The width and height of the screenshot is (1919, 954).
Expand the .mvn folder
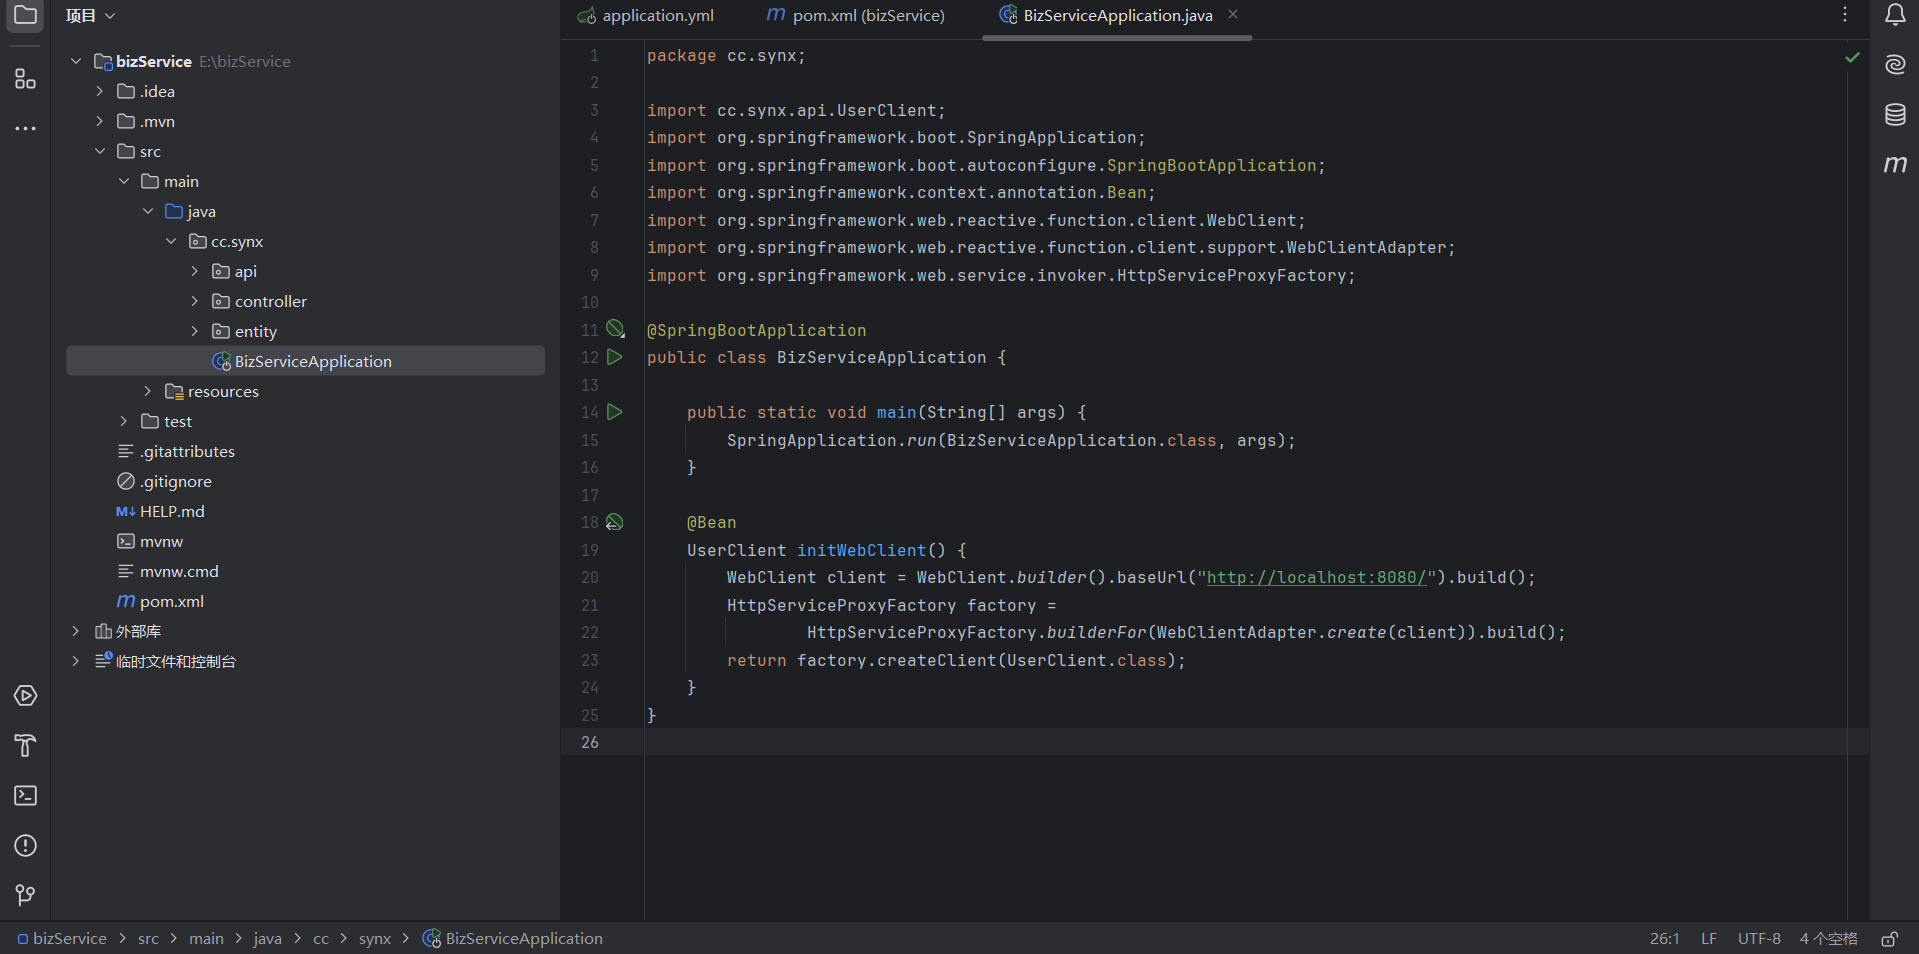pyautogui.click(x=100, y=121)
